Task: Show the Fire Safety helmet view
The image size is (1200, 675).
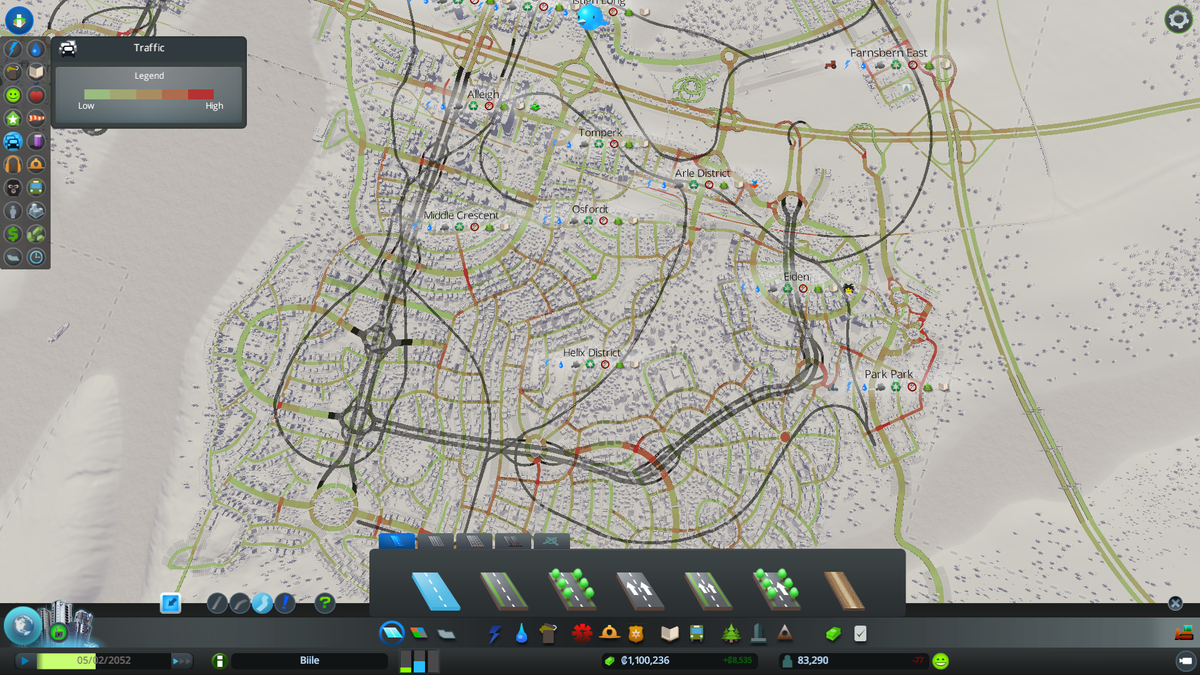Action: click(36, 164)
